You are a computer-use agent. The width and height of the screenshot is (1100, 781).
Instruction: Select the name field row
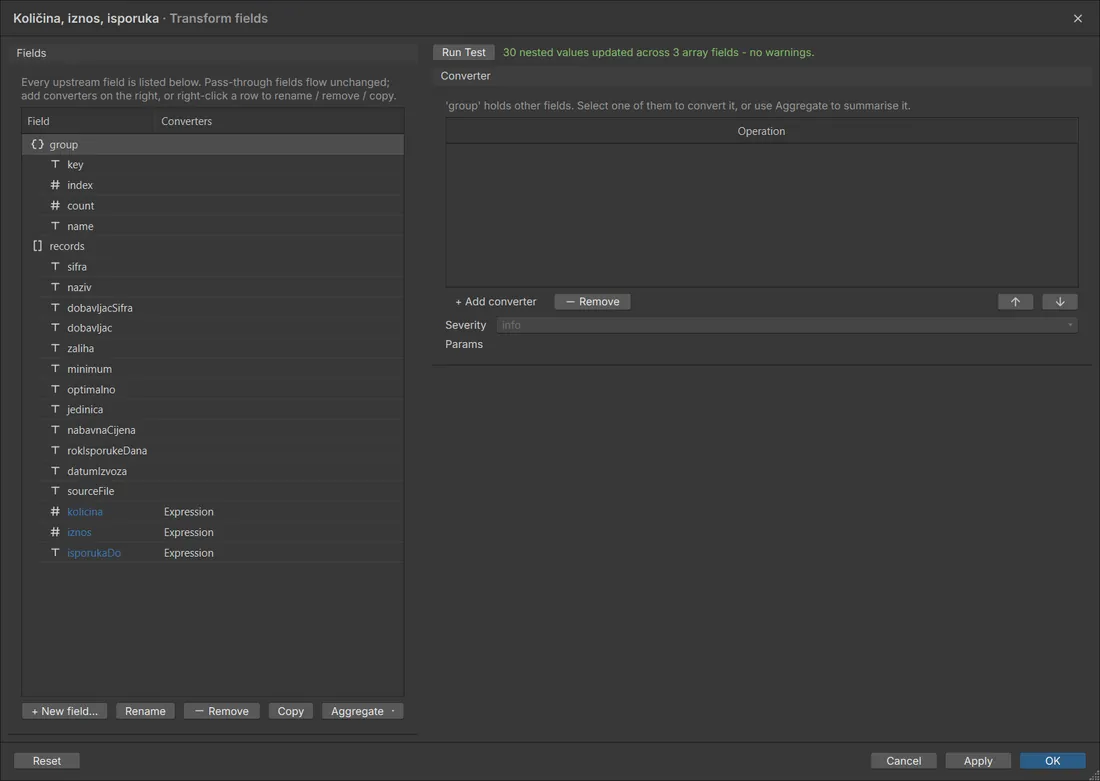[x=213, y=226]
